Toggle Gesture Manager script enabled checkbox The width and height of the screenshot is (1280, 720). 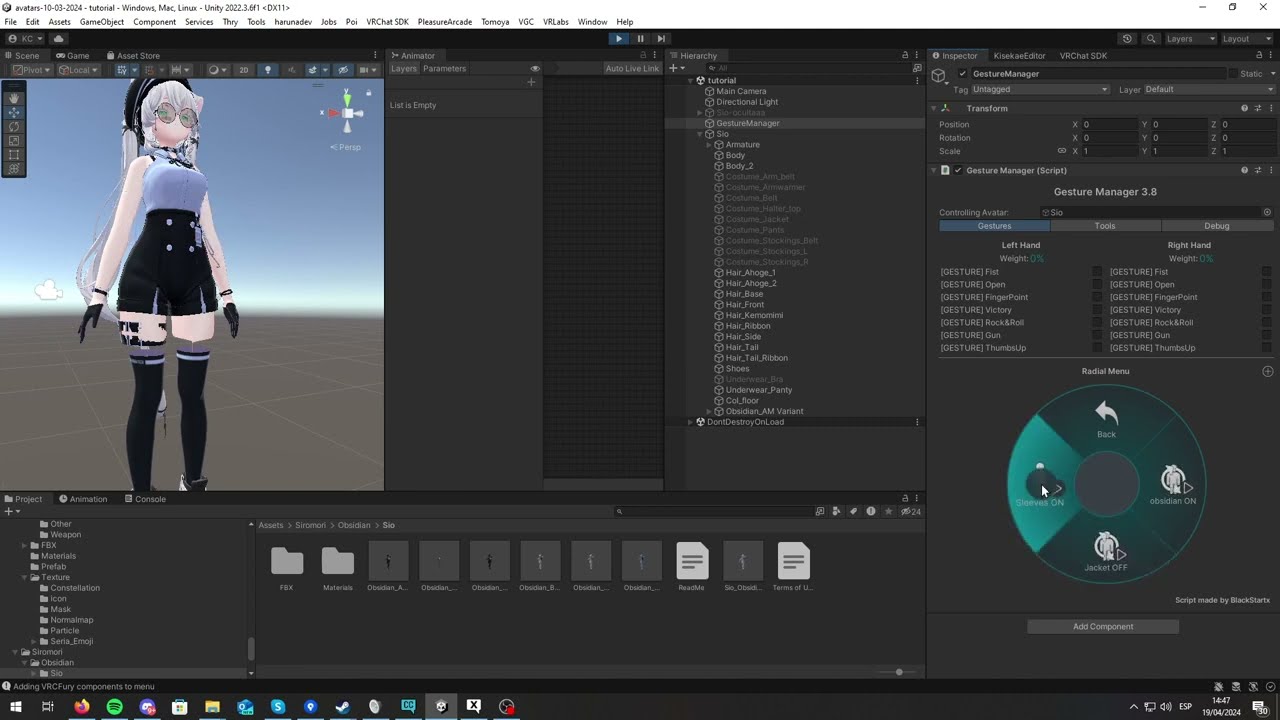coord(958,171)
